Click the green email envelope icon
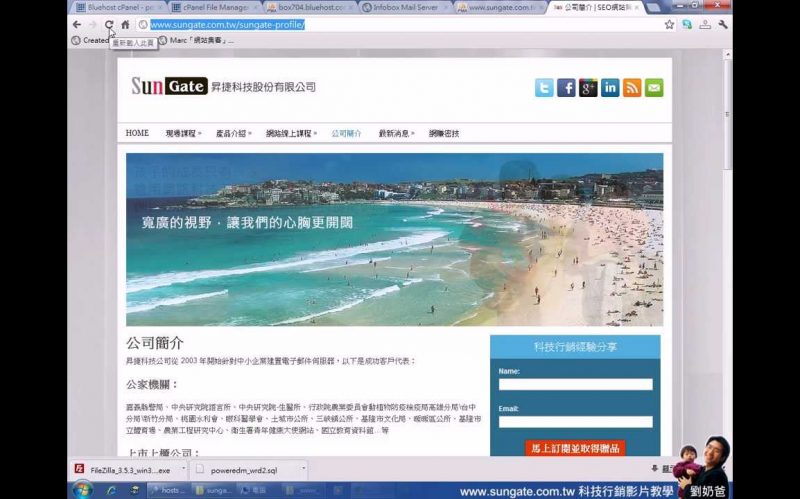 click(x=654, y=88)
